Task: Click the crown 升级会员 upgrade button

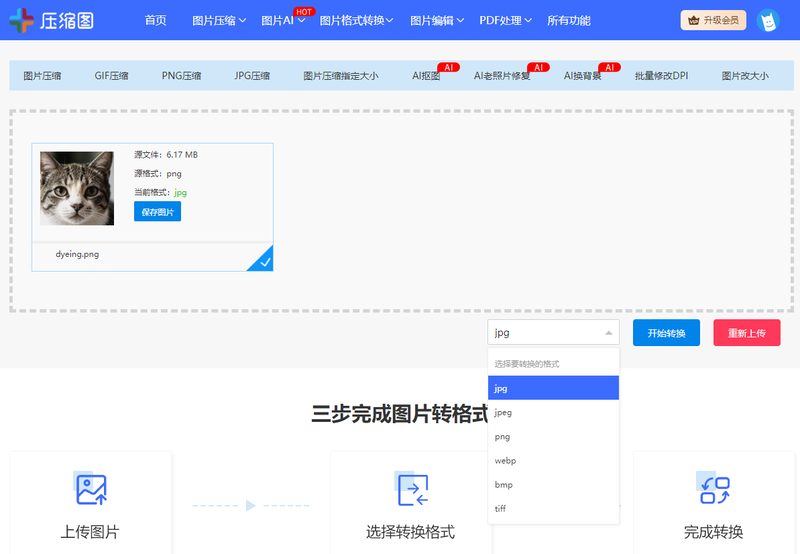Action: (x=713, y=20)
